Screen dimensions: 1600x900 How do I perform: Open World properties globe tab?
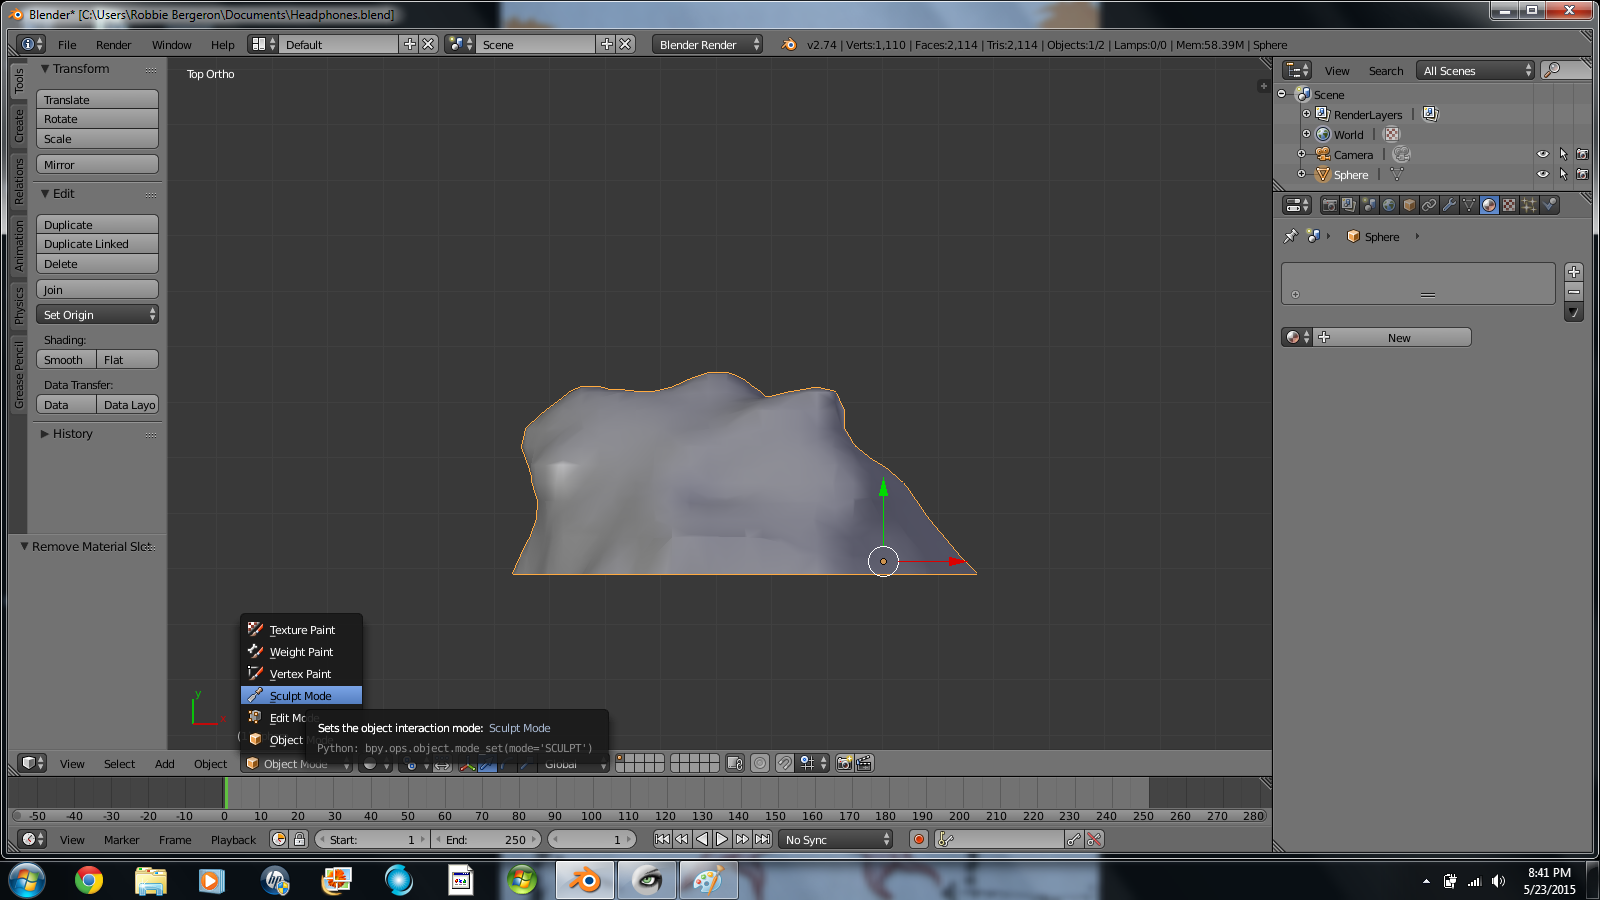(1389, 205)
